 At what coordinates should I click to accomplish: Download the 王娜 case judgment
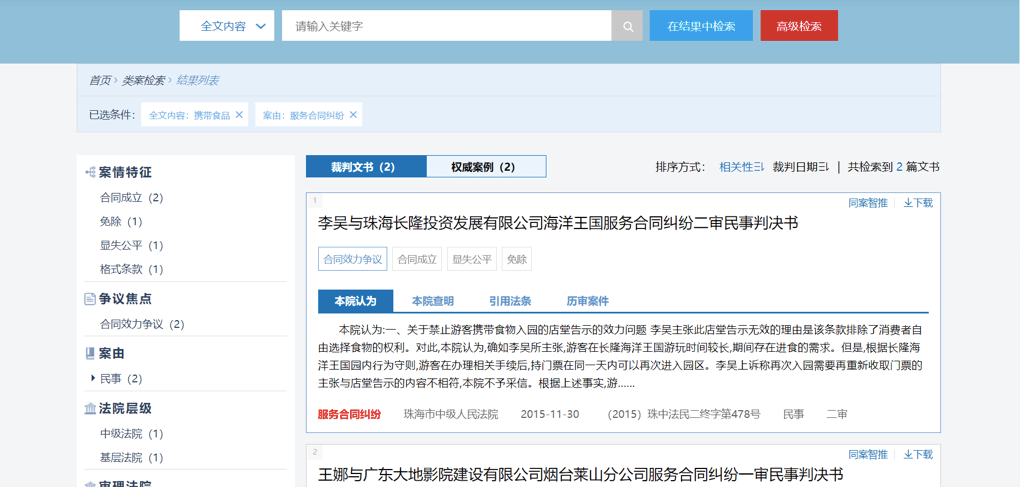(918, 454)
